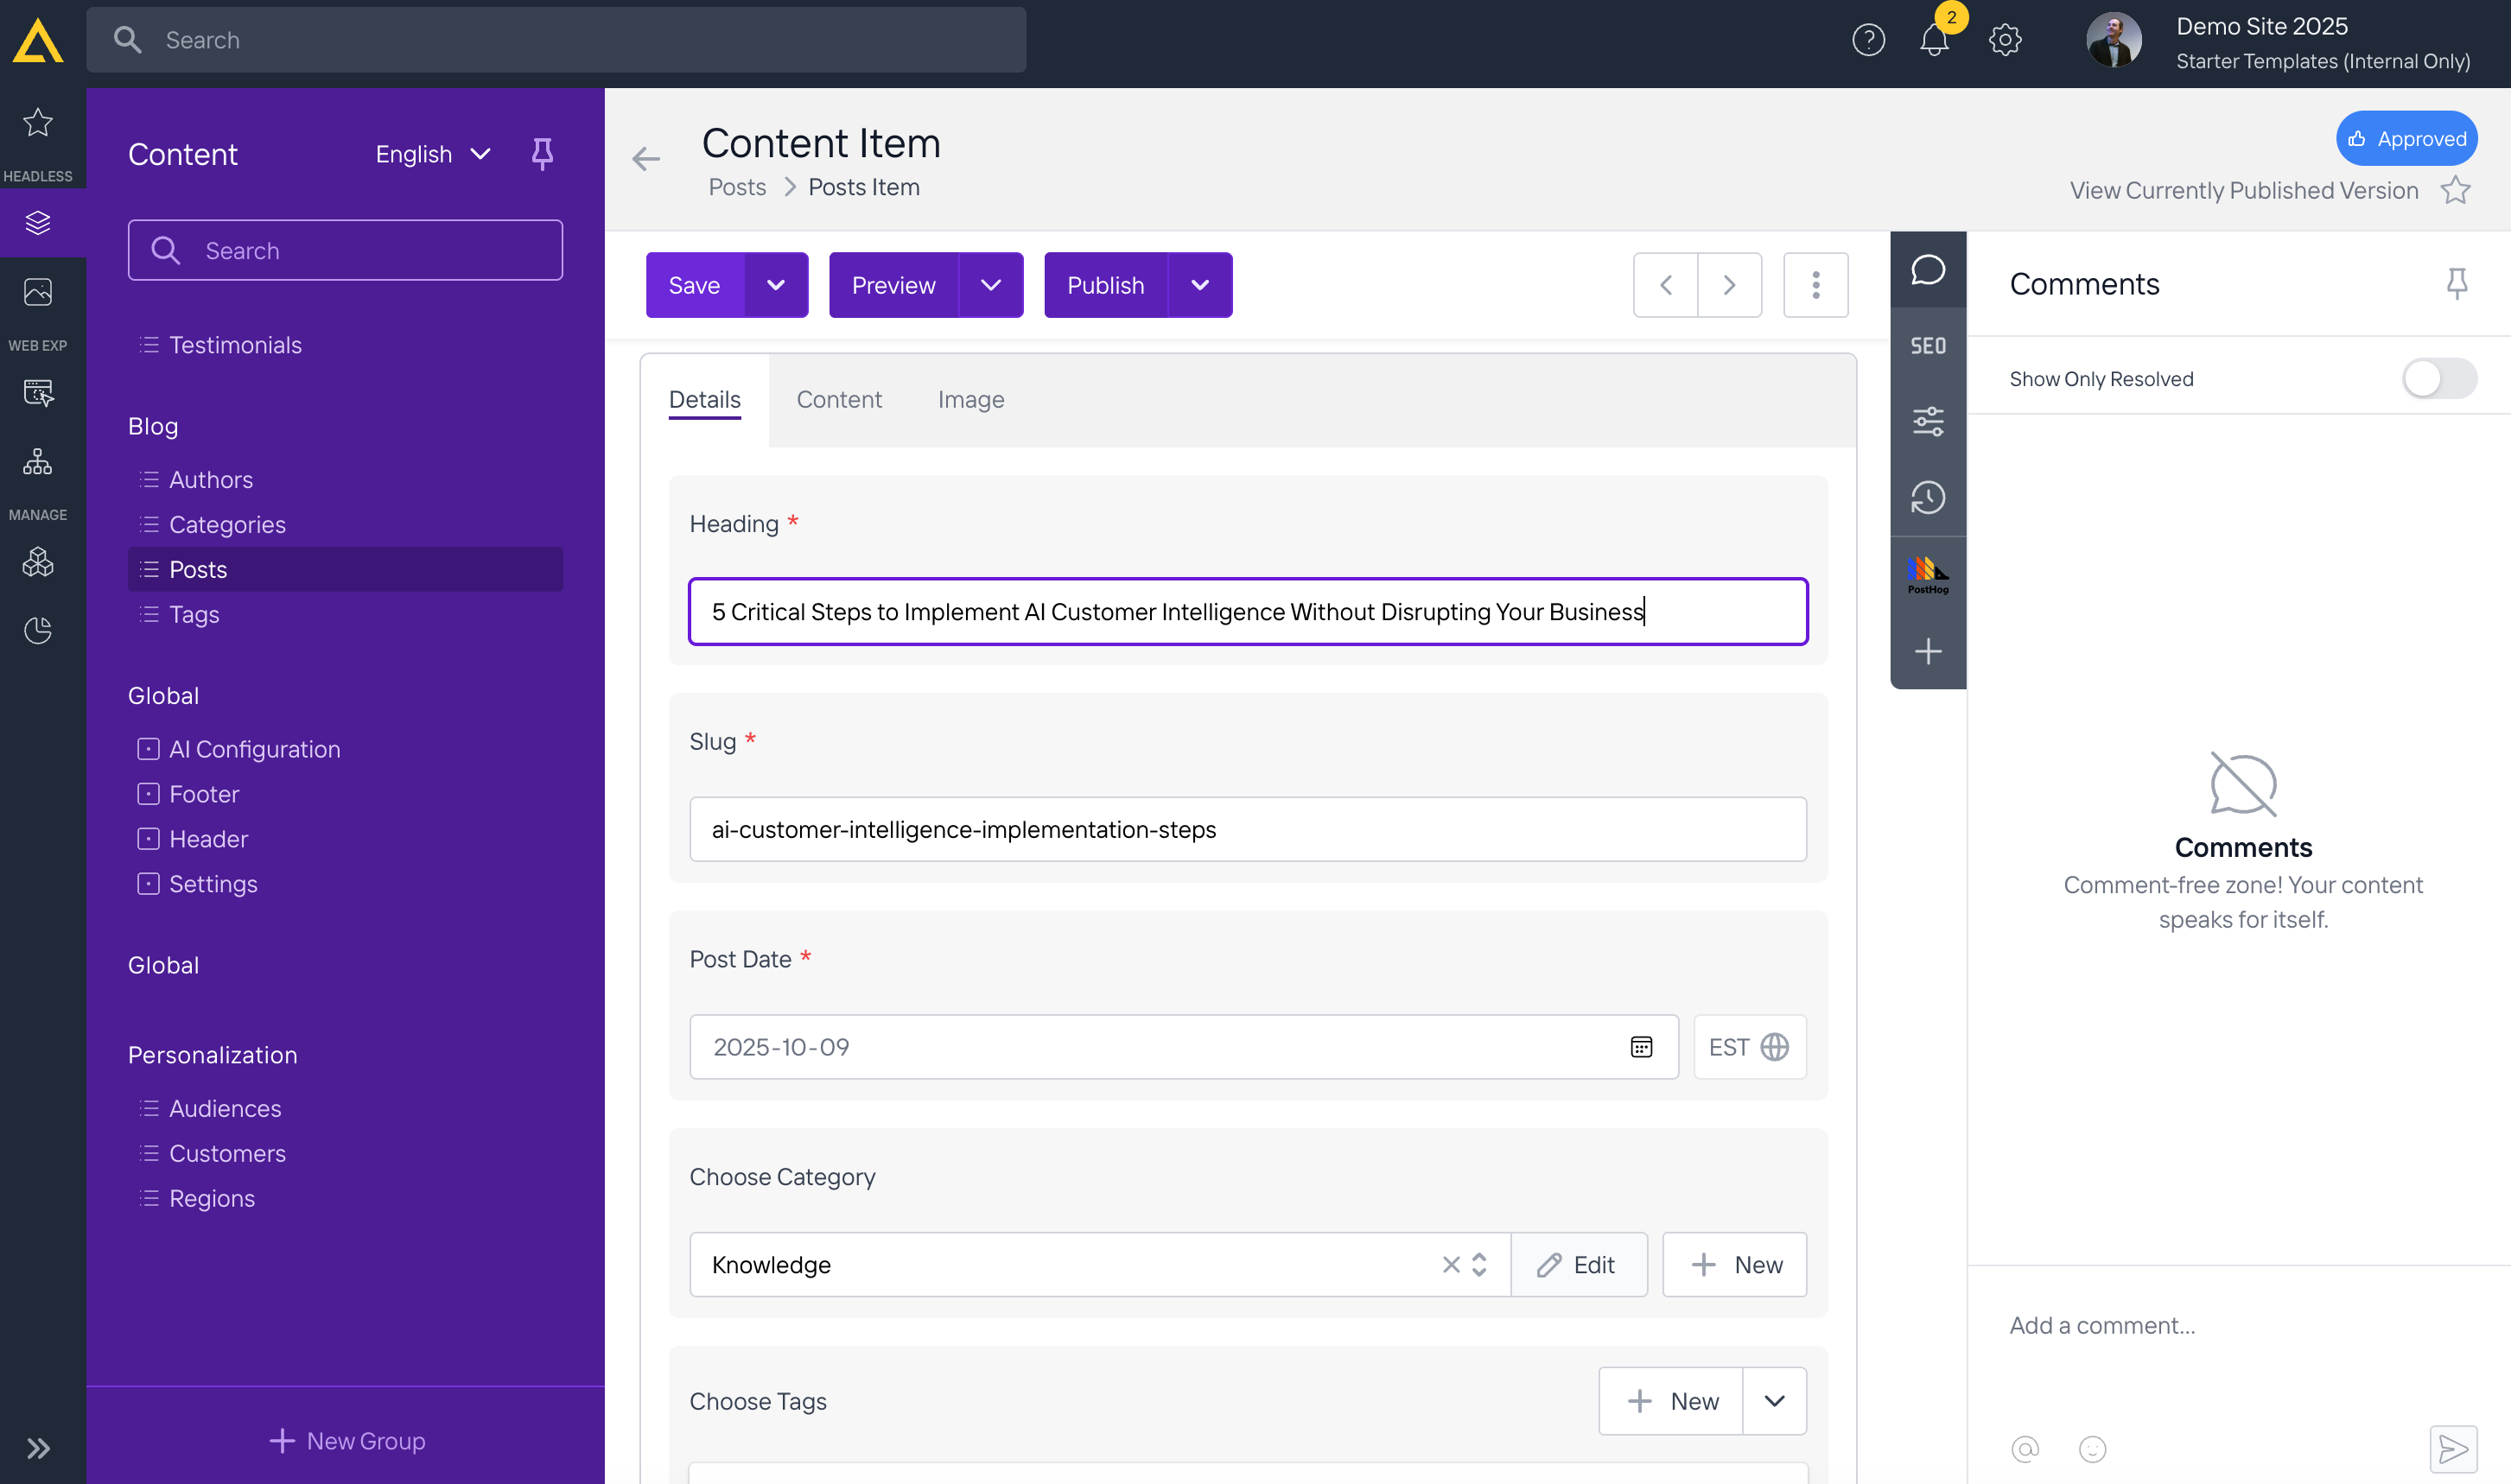Expand the Publish options arrow

pos(1199,285)
